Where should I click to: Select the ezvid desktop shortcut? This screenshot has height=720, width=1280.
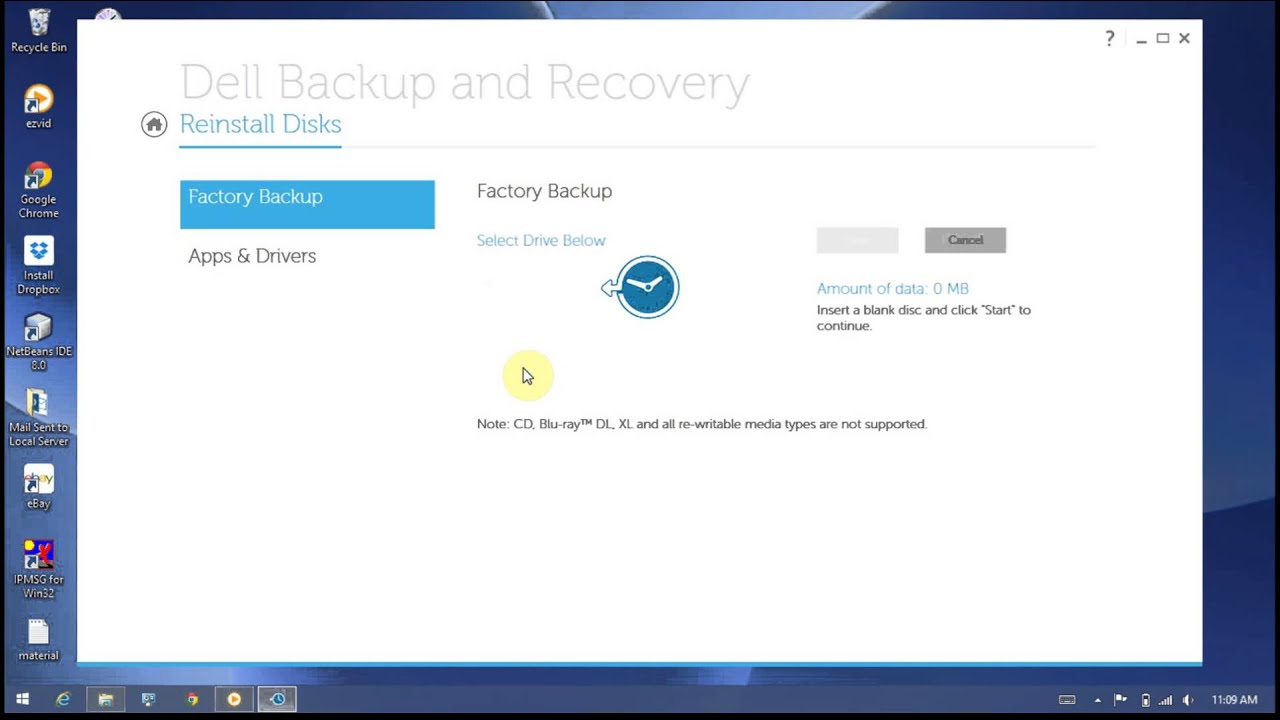[38, 107]
